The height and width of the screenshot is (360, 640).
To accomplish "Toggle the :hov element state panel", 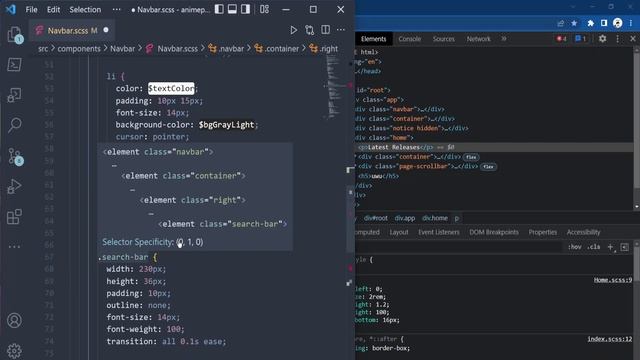I will coord(575,247).
